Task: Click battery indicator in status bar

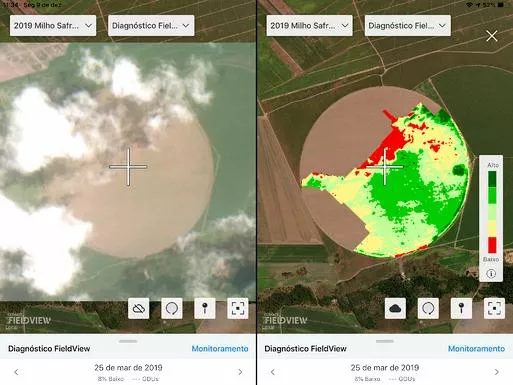Action: pos(501,5)
